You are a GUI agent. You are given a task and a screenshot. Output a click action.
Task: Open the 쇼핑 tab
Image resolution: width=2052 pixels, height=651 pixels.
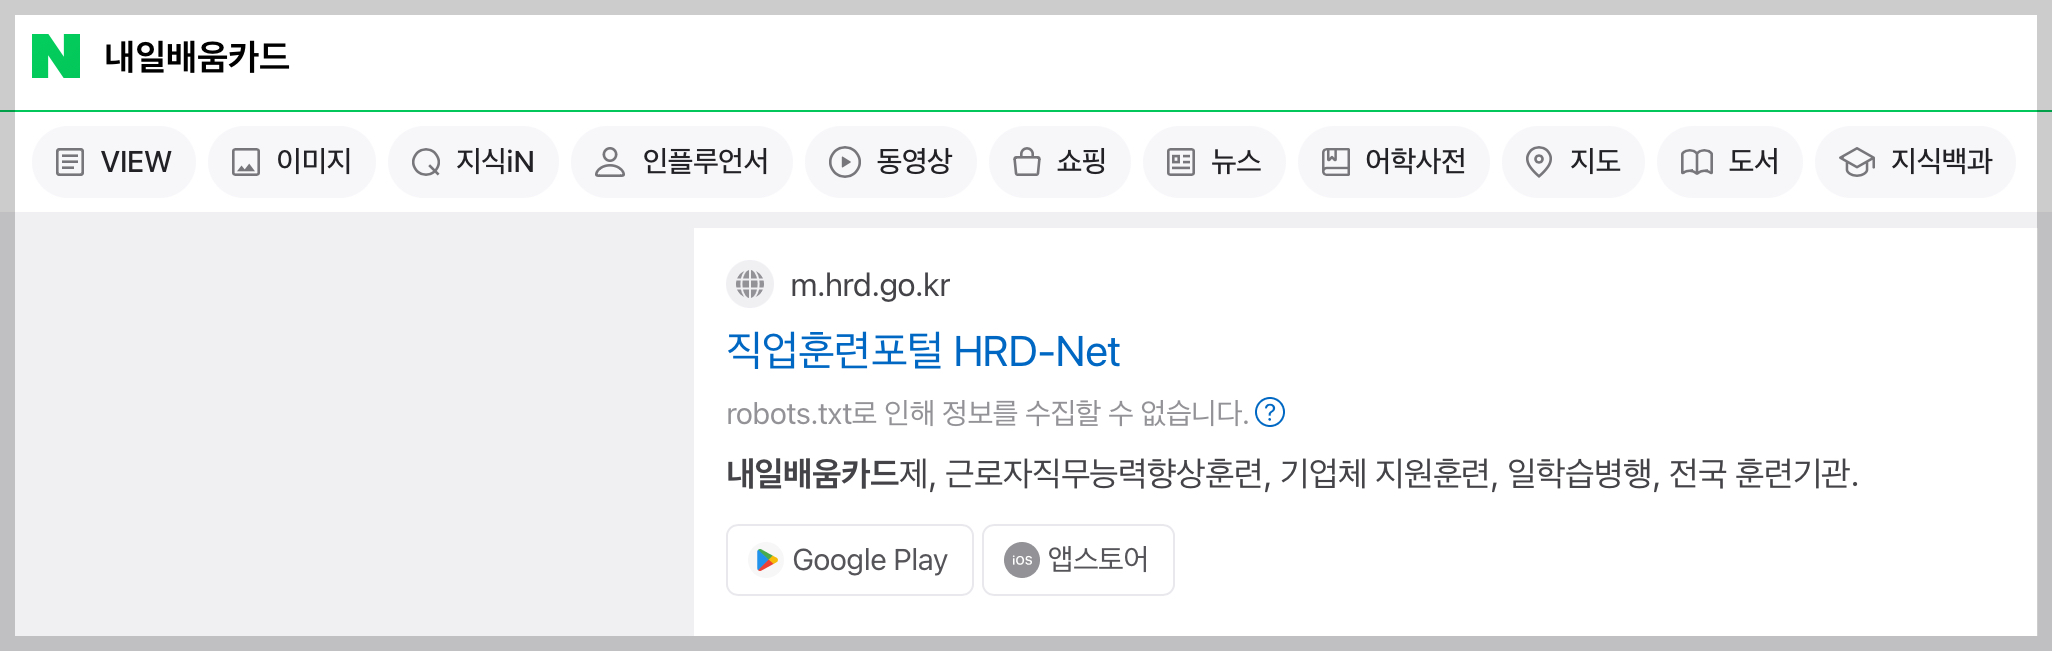tap(1060, 162)
